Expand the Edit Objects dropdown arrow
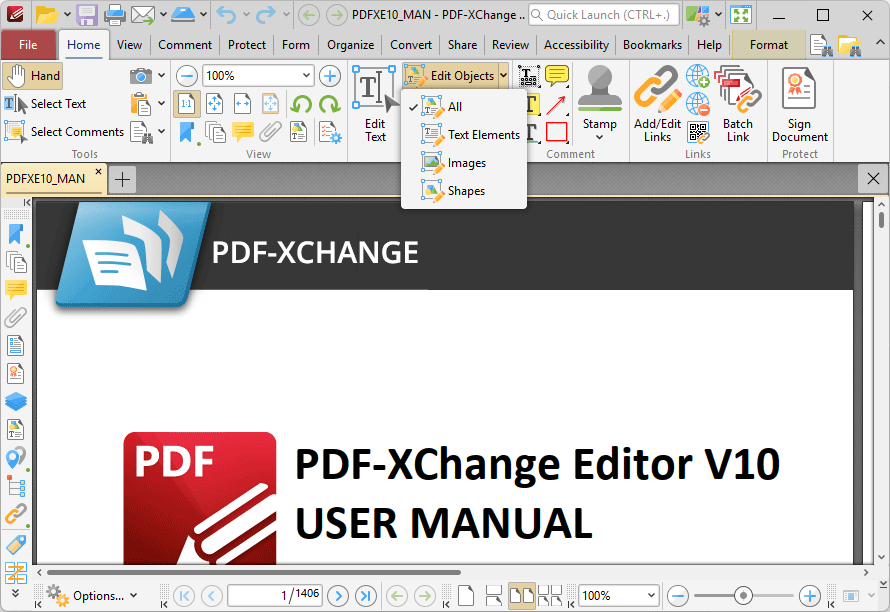The image size is (890, 612). click(503, 76)
